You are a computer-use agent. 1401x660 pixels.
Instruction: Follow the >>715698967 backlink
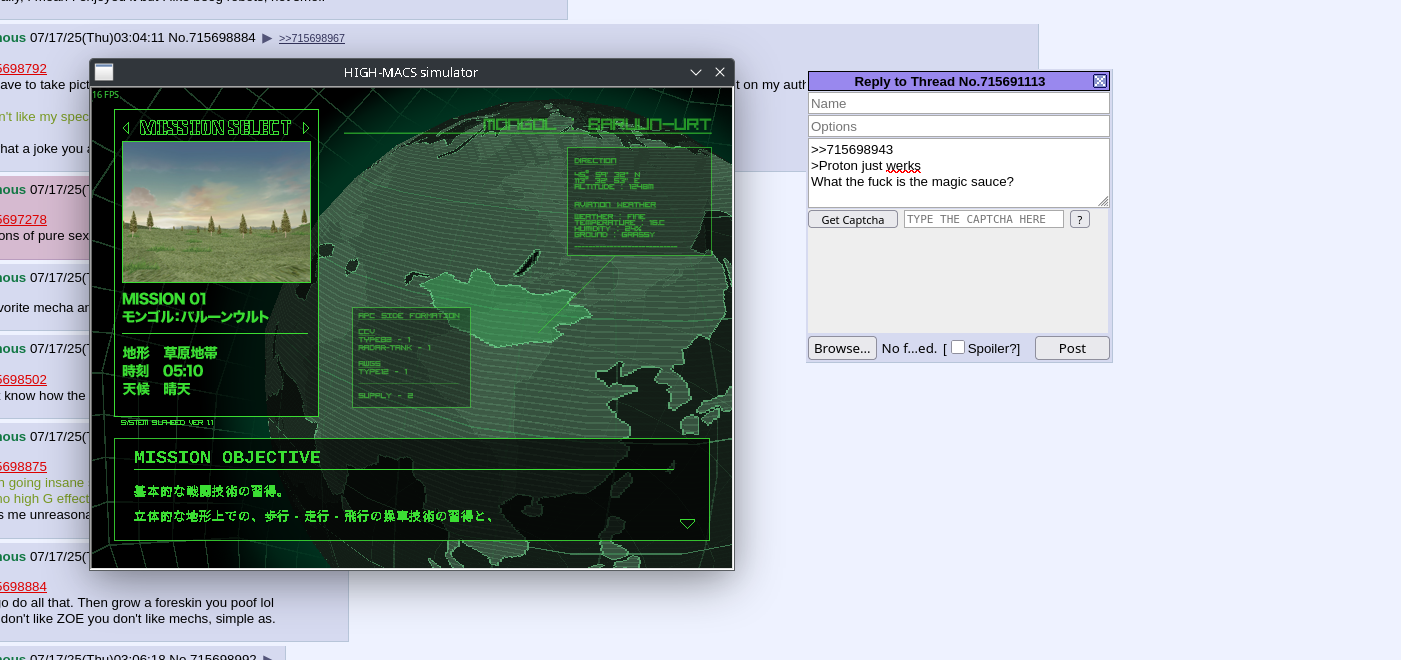coord(312,38)
